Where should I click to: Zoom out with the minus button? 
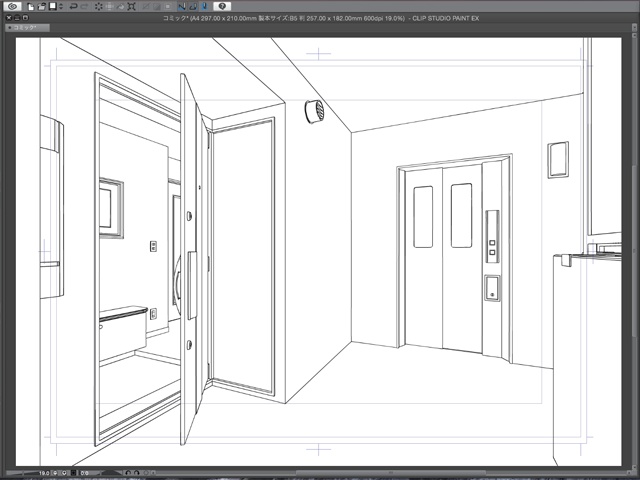coord(56,473)
